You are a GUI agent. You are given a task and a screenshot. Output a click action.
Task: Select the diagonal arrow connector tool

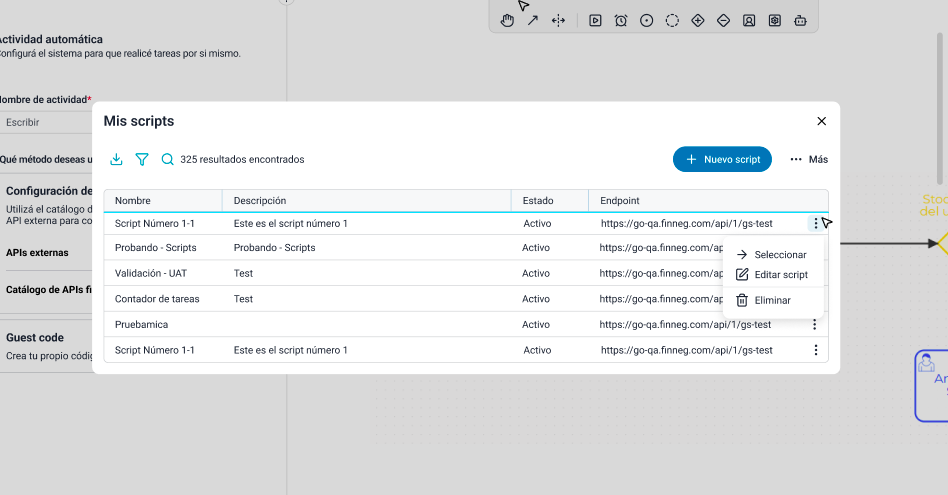533,20
